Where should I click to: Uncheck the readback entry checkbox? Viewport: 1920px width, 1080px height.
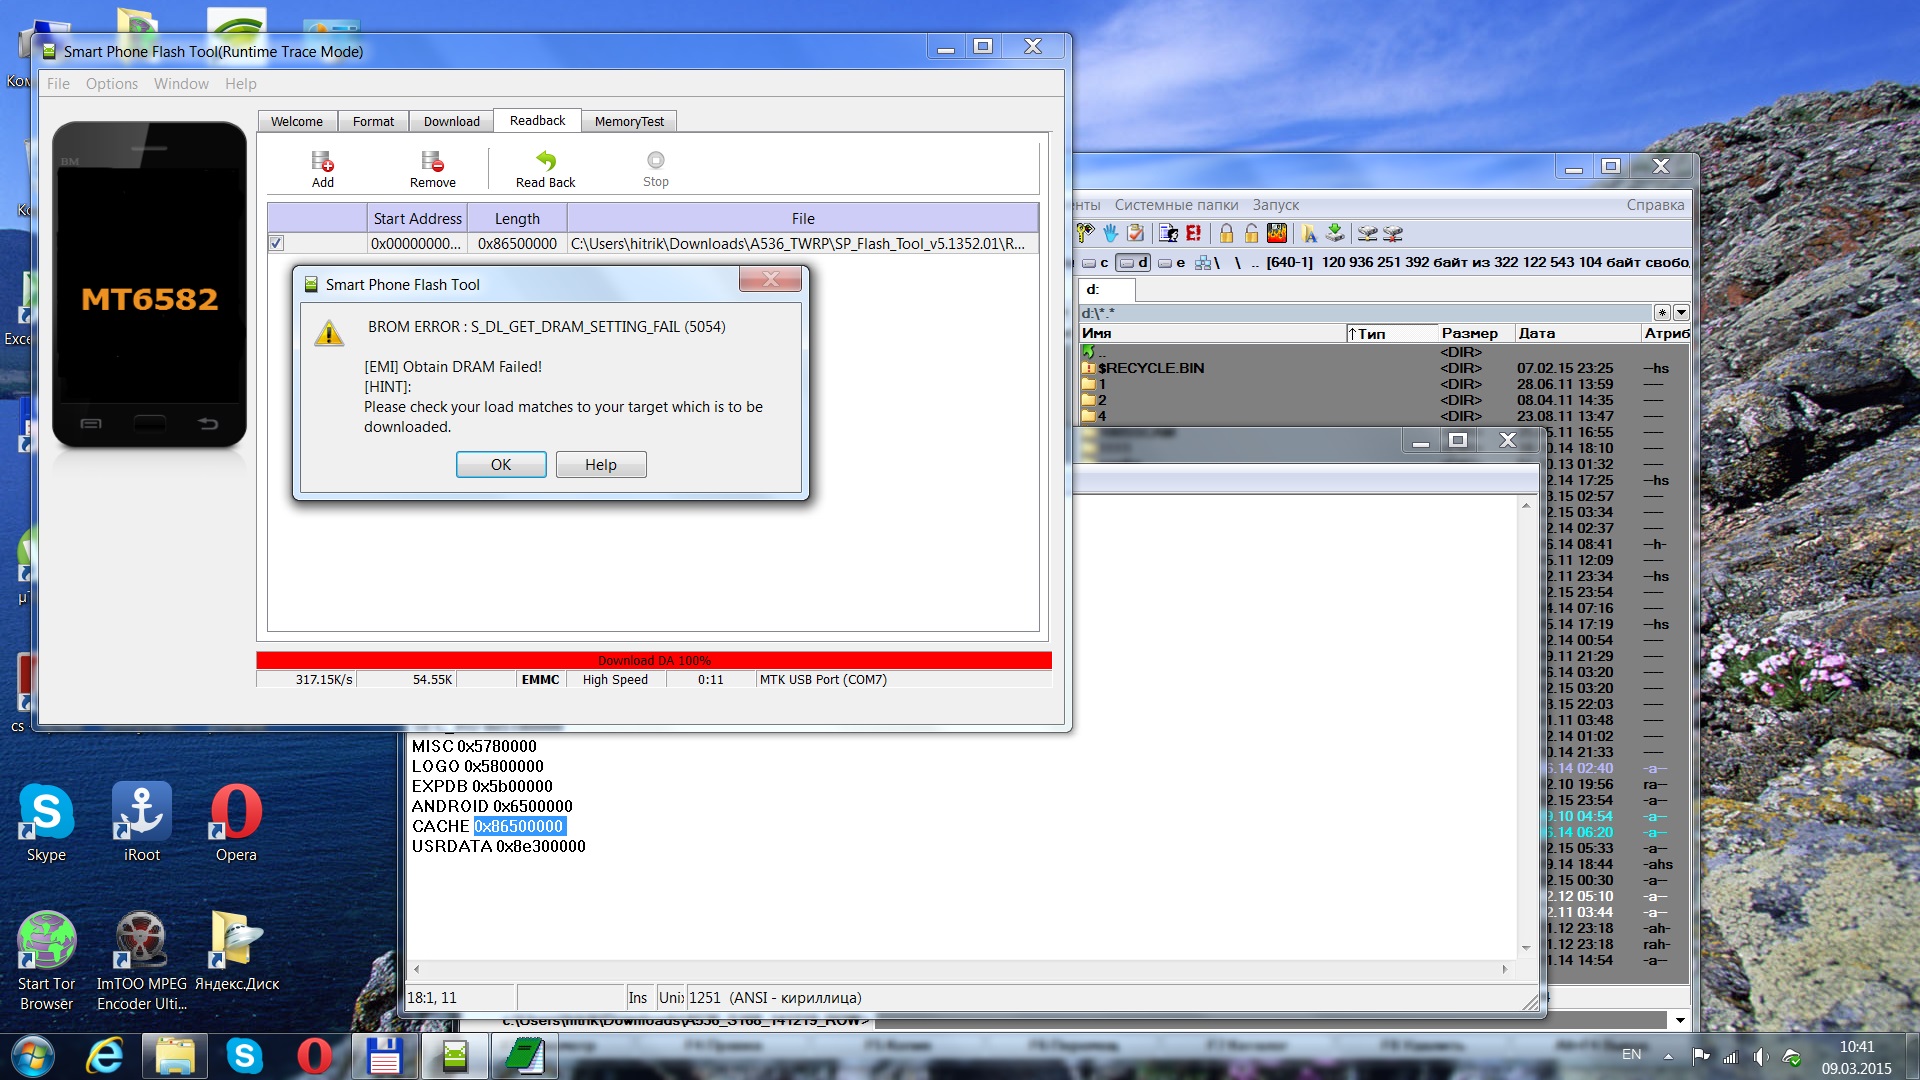[277, 243]
